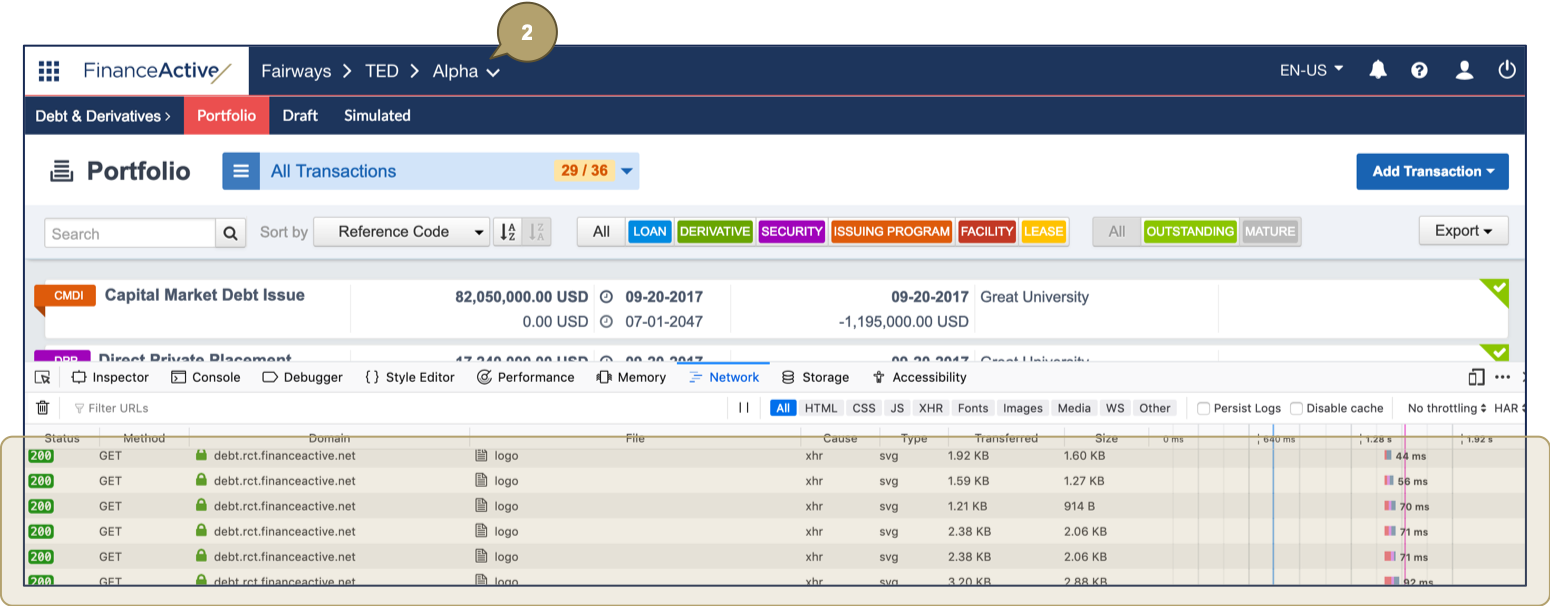Image resolution: width=1550 pixels, height=606 pixels.
Task: Open the apps grid menu icon
Action: tap(49, 71)
